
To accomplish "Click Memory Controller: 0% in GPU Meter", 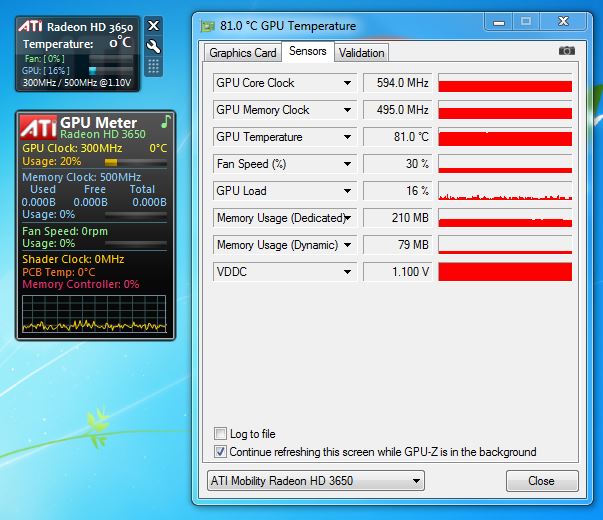I will pyautogui.click(x=81, y=284).
